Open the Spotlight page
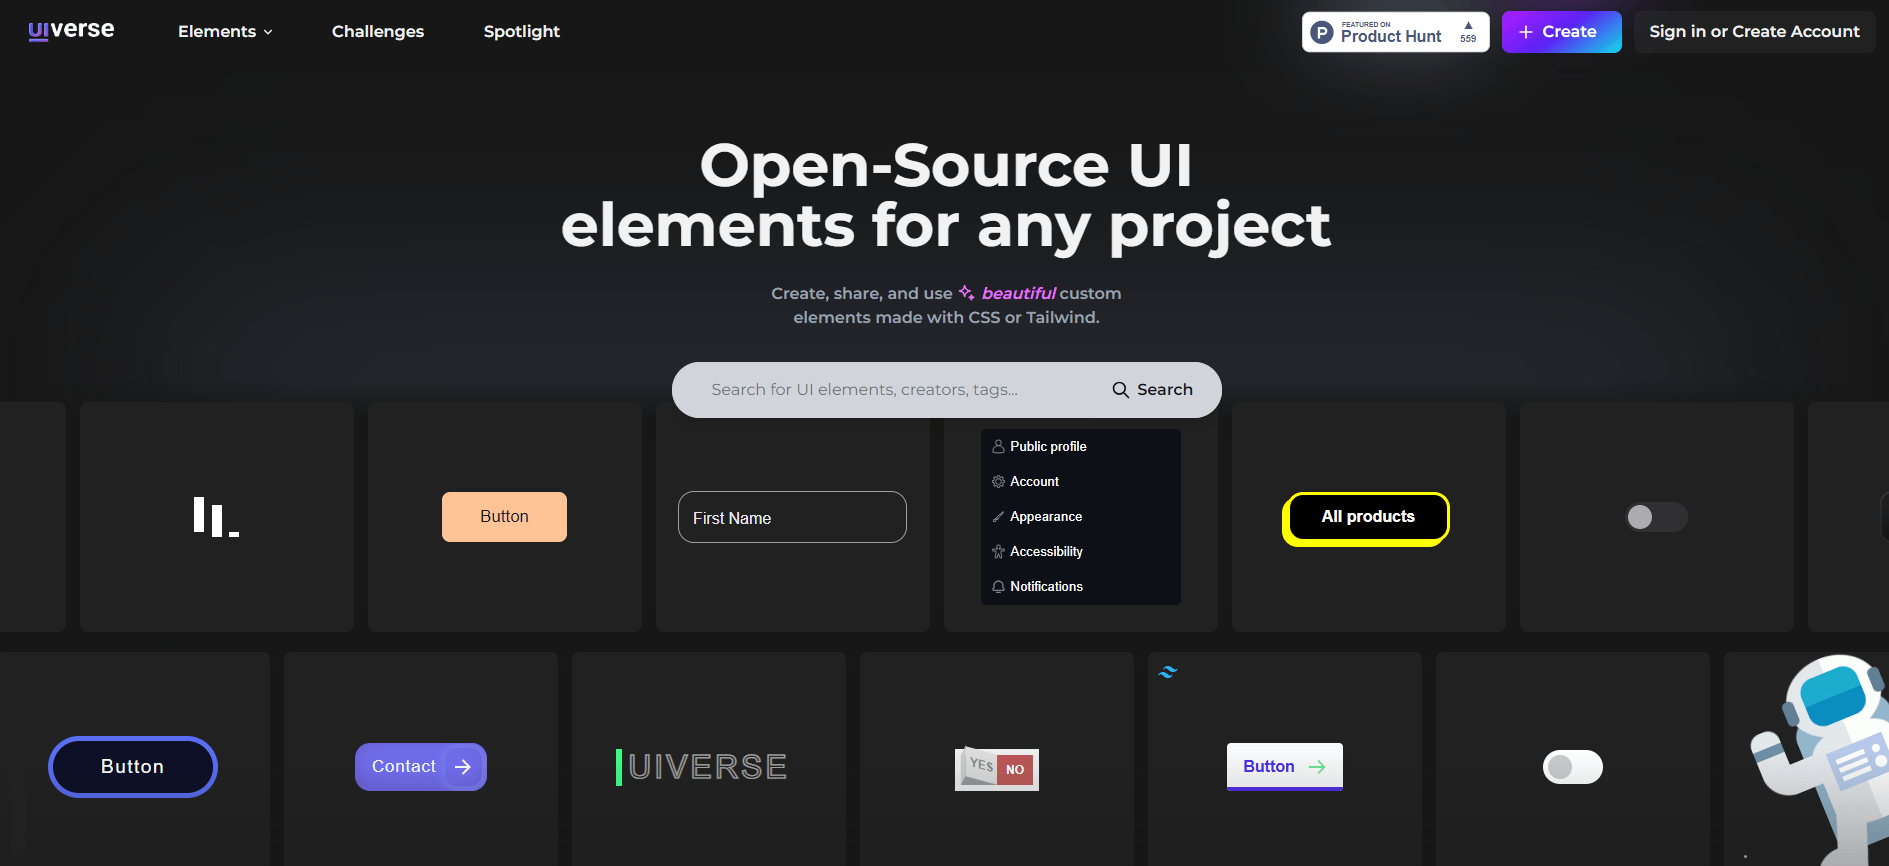 (522, 31)
